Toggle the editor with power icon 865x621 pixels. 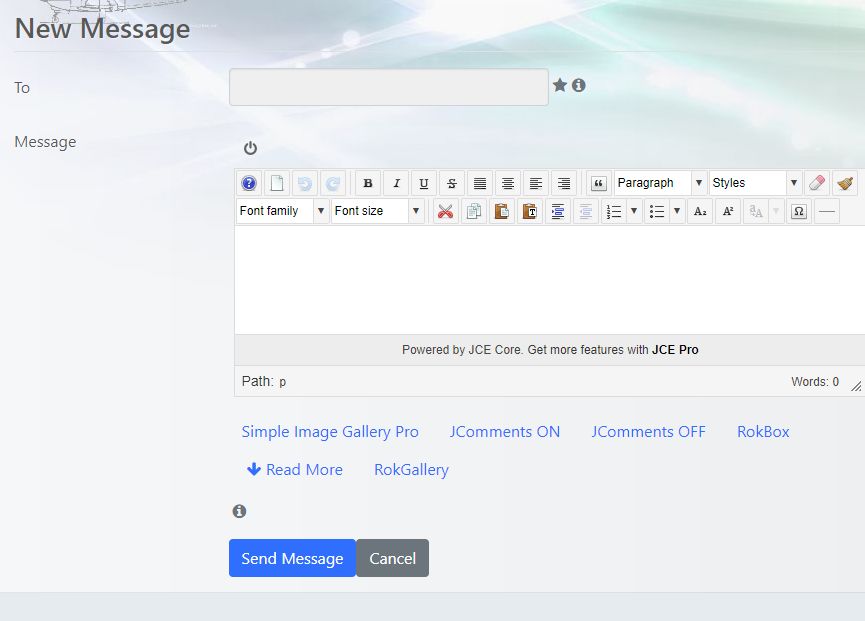coord(250,148)
